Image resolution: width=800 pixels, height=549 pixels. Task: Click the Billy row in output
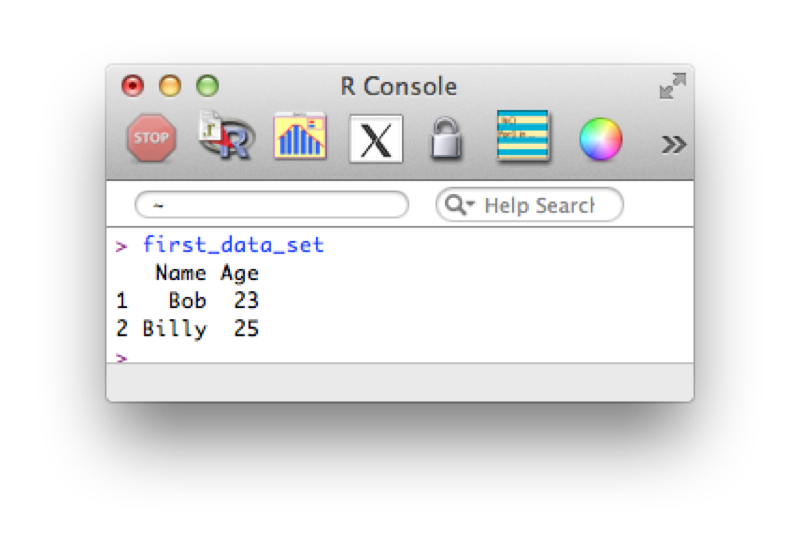pyautogui.click(x=187, y=328)
